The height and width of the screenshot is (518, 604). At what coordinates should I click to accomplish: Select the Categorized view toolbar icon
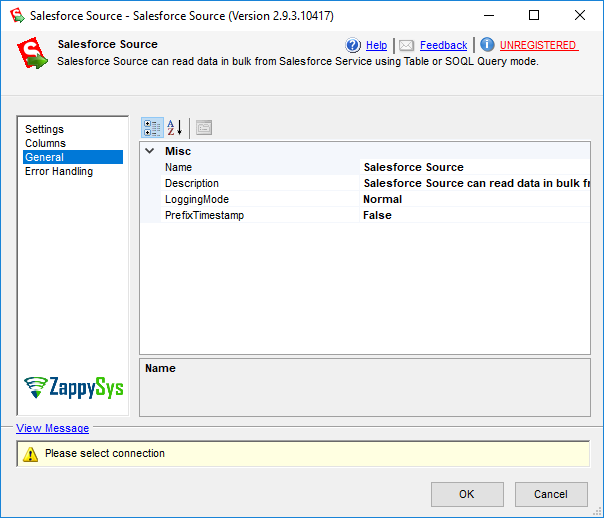pos(152,128)
